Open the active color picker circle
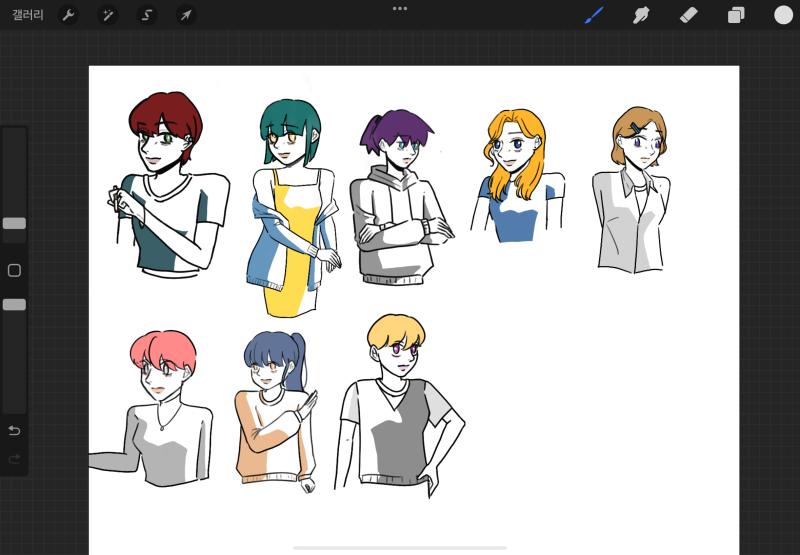The height and width of the screenshot is (555, 800). (x=783, y=15)
